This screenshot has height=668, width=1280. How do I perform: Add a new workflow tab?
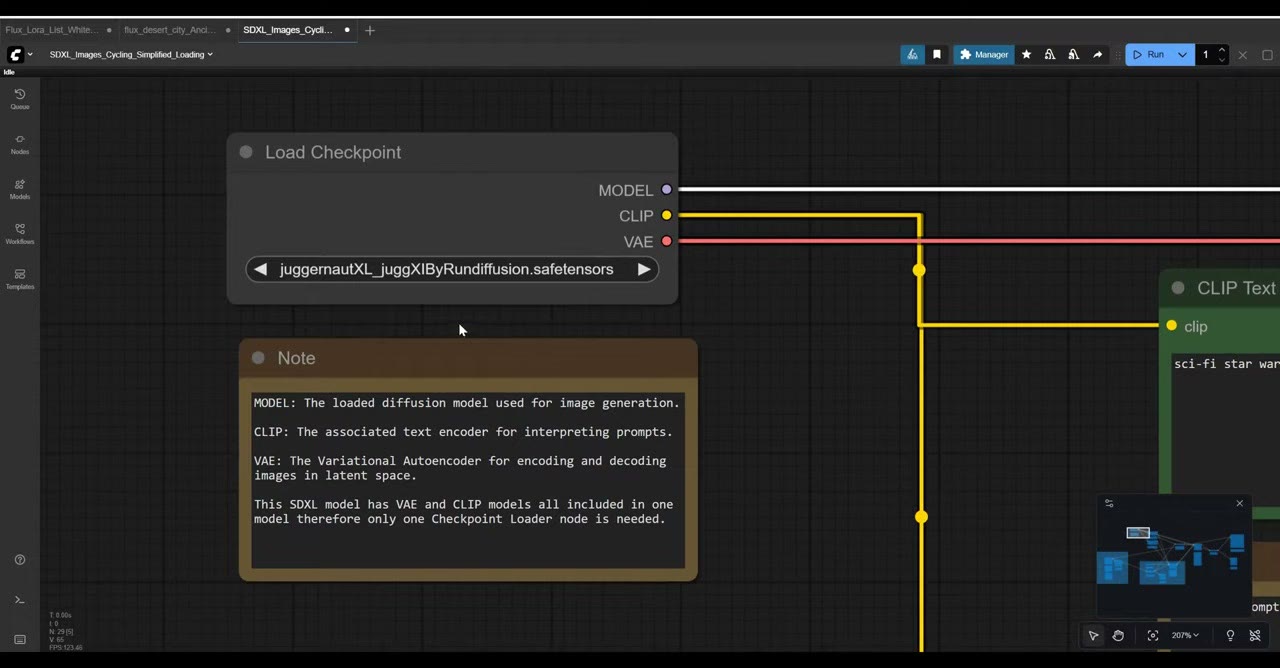pos(370,30)
